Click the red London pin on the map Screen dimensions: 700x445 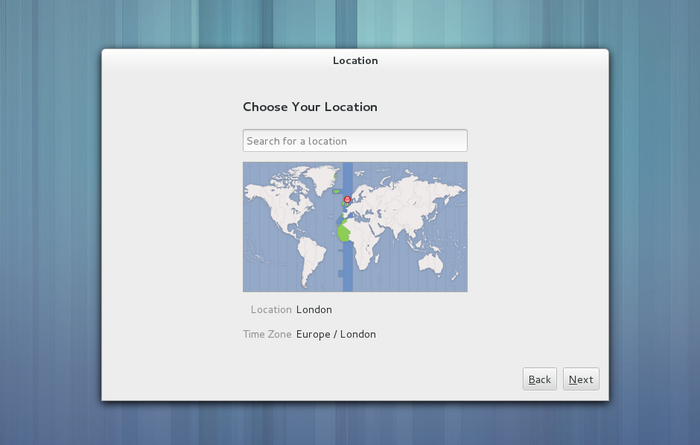coord(347,200)
